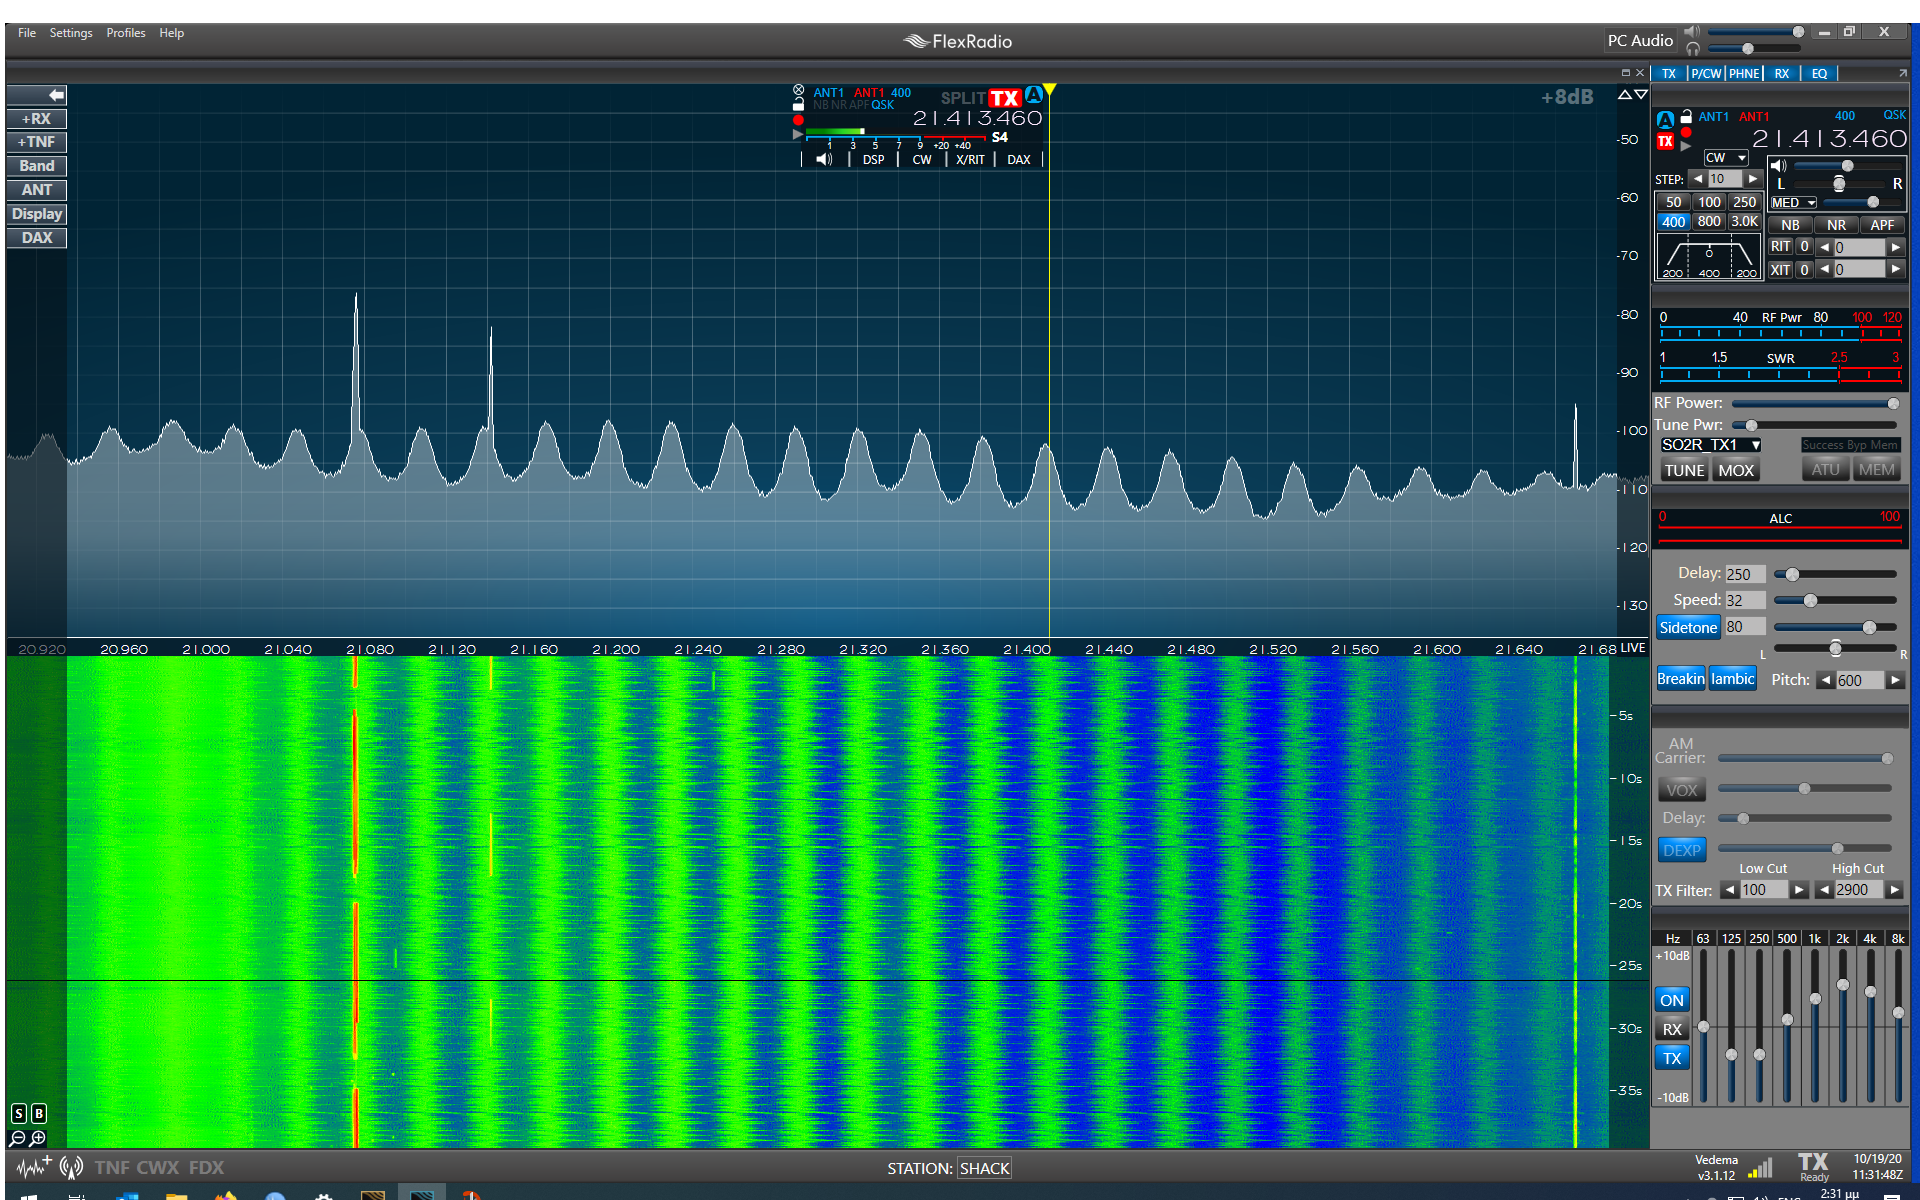Click the slice flag frequency 21.413.460
The image size is (1920, 1200).
tap(977, 119)
